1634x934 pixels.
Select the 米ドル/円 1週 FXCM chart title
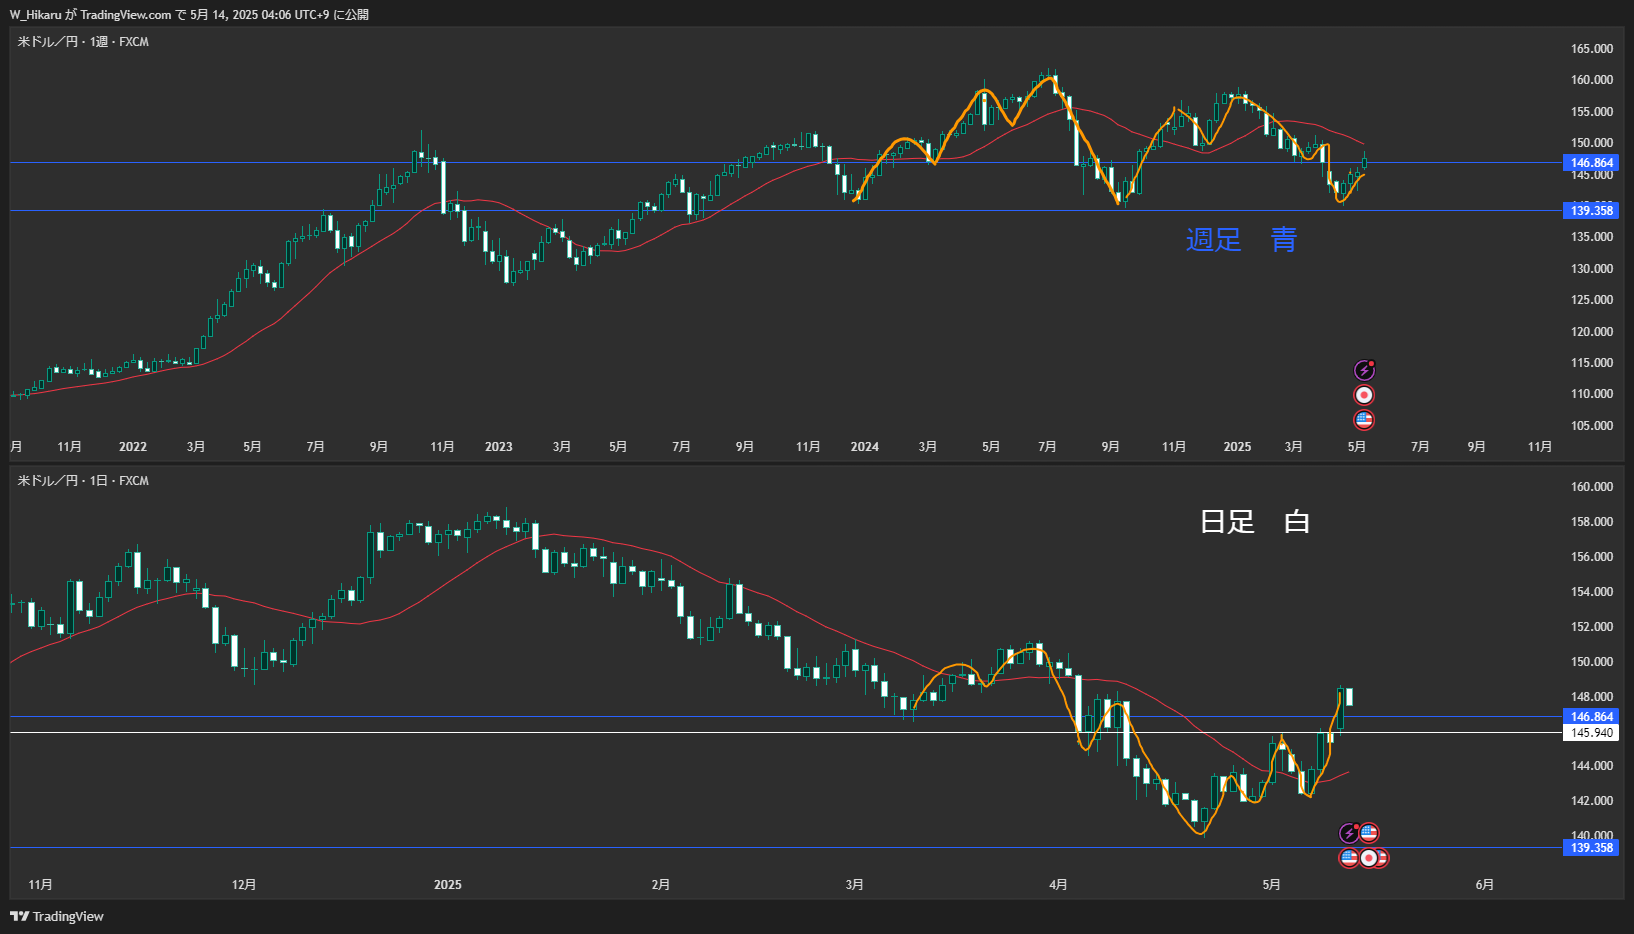pyautogui.click(x=83, y=42)
